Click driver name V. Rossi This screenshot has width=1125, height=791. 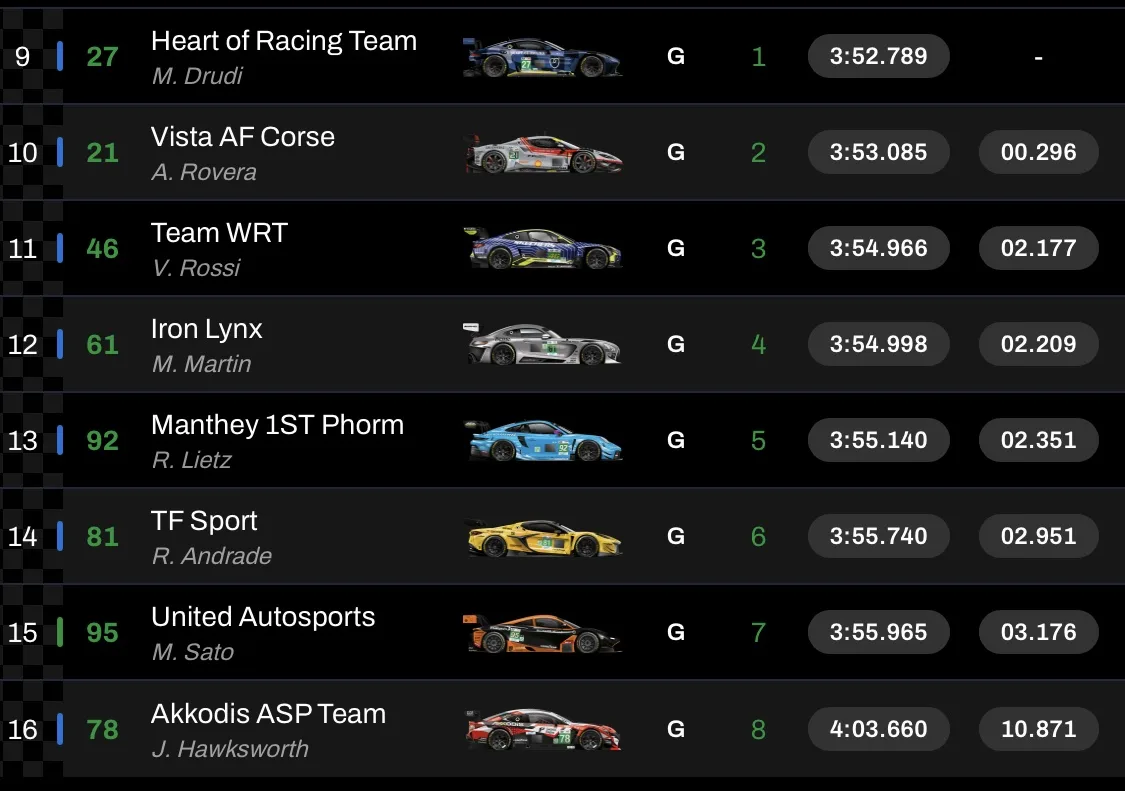point(196,268)
